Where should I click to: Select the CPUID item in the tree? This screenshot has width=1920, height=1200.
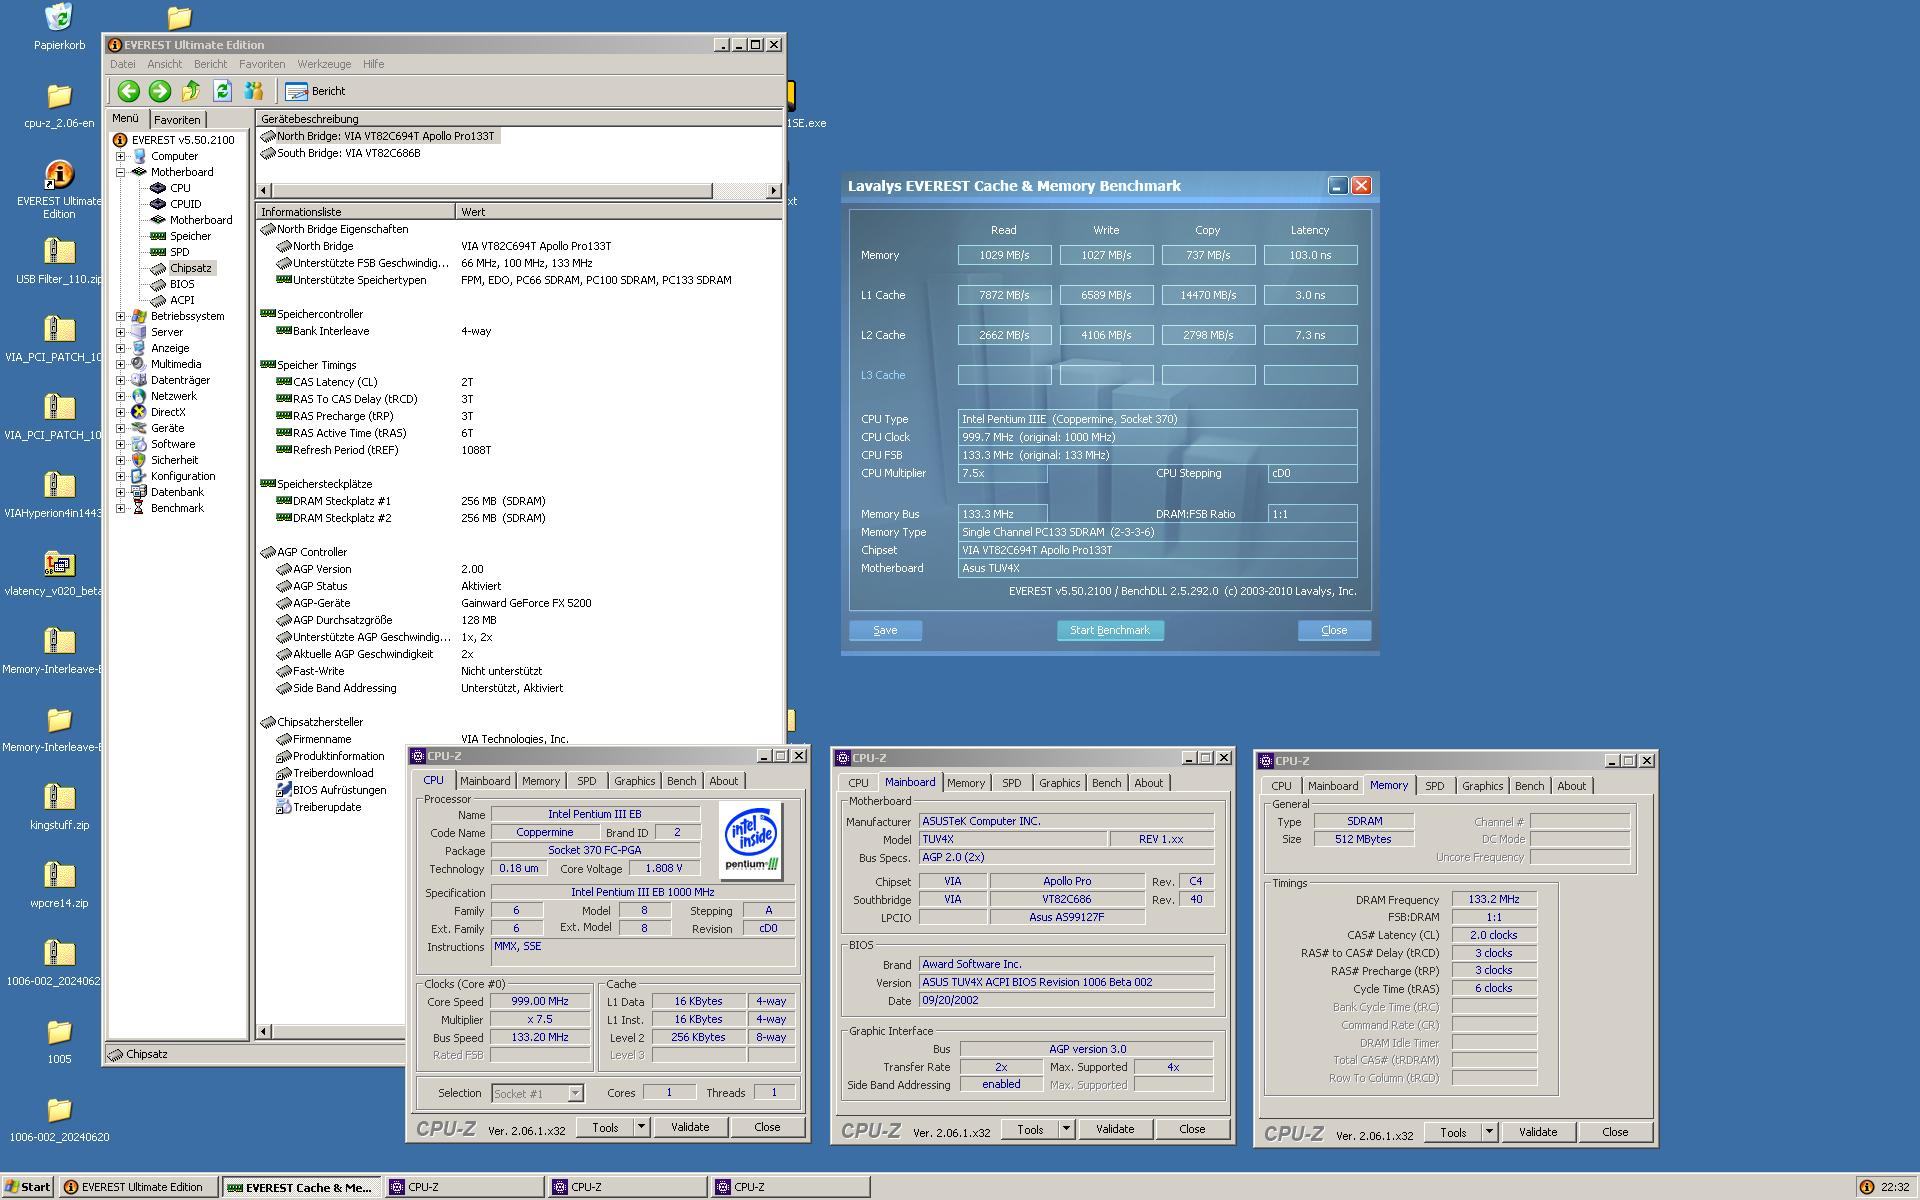185,204
